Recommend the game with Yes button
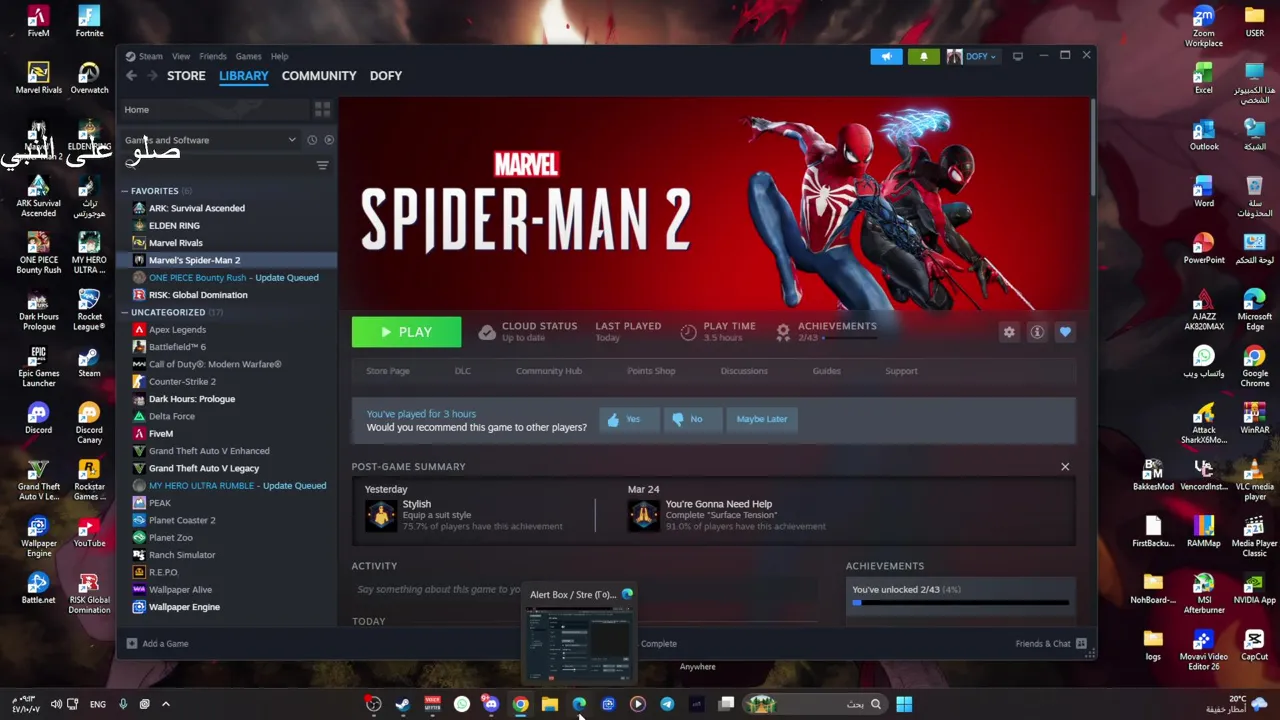Viewport: 1280px width, 720px height. click(629, 419)
